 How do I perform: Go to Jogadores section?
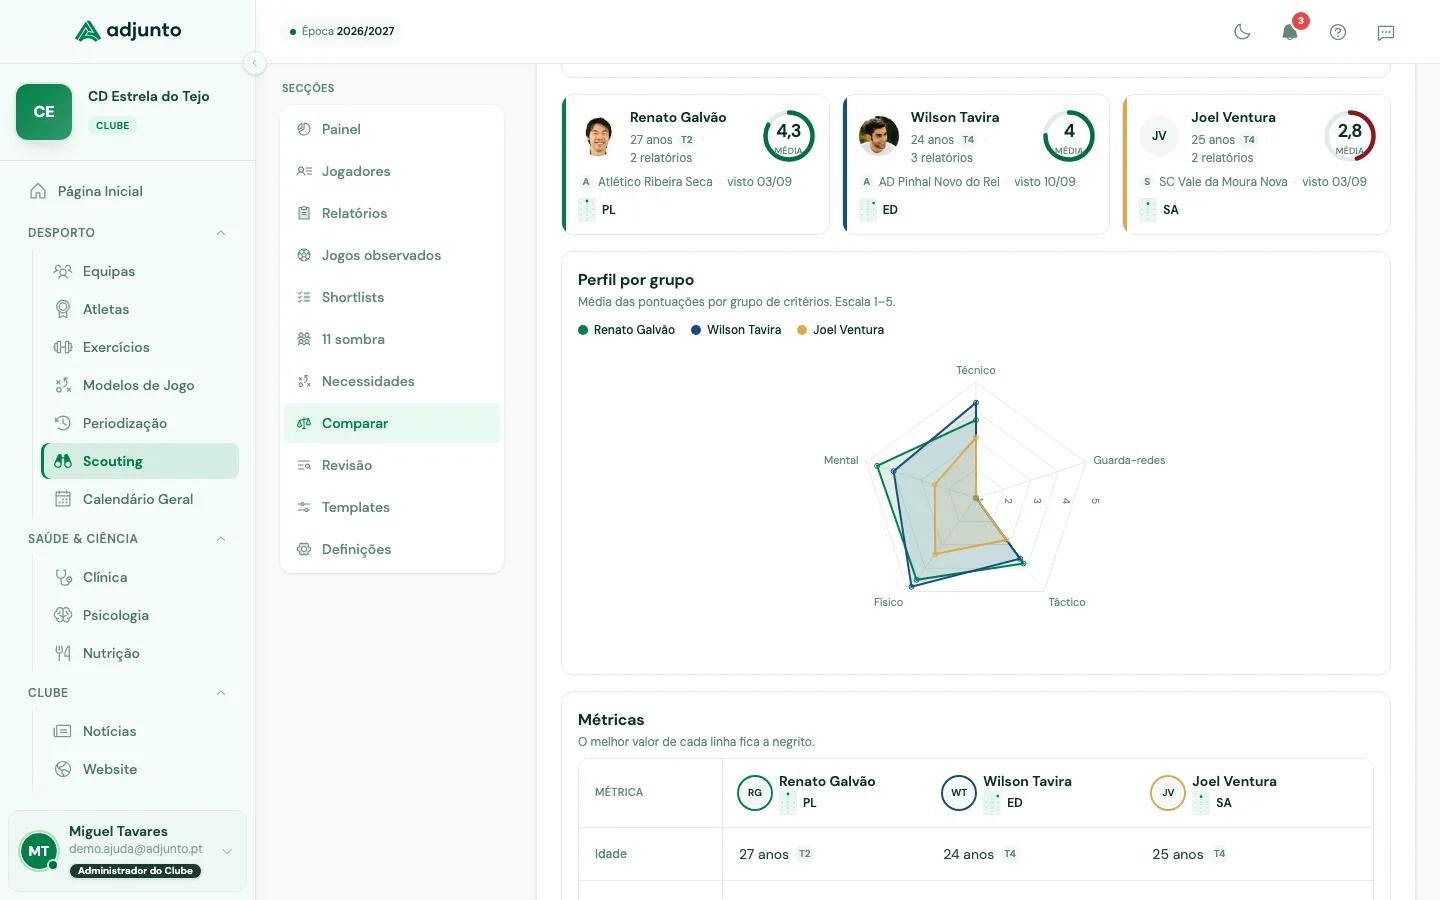tap(392, 171)
